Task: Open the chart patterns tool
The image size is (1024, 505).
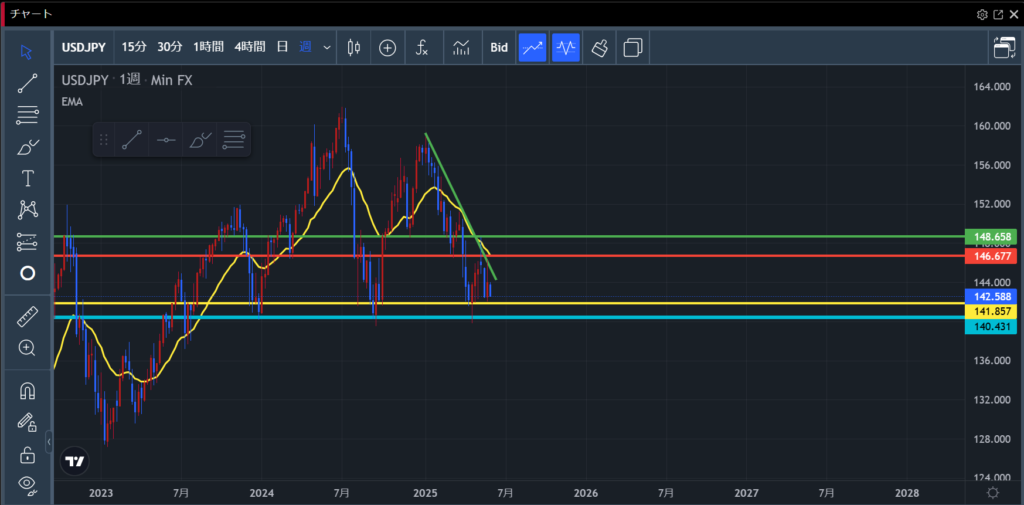Action: pyautogui.click(x=27, y=210)
